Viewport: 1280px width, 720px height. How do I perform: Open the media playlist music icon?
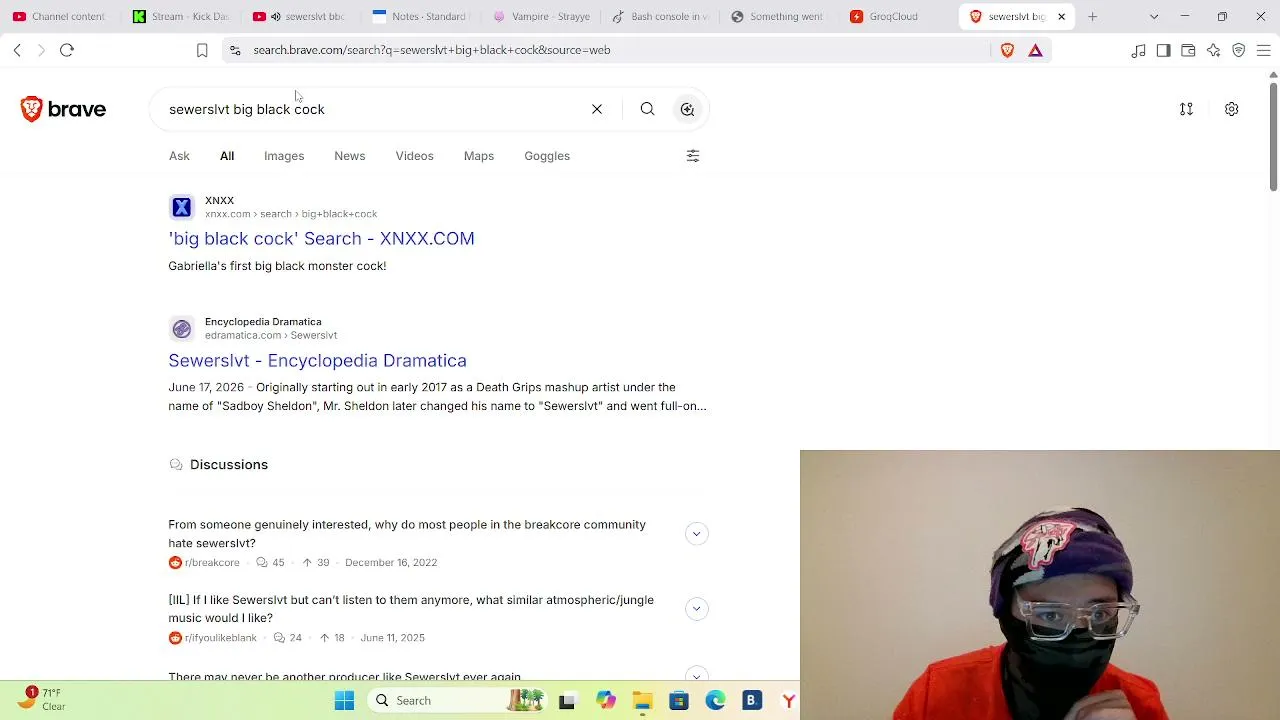[1138, 50]
